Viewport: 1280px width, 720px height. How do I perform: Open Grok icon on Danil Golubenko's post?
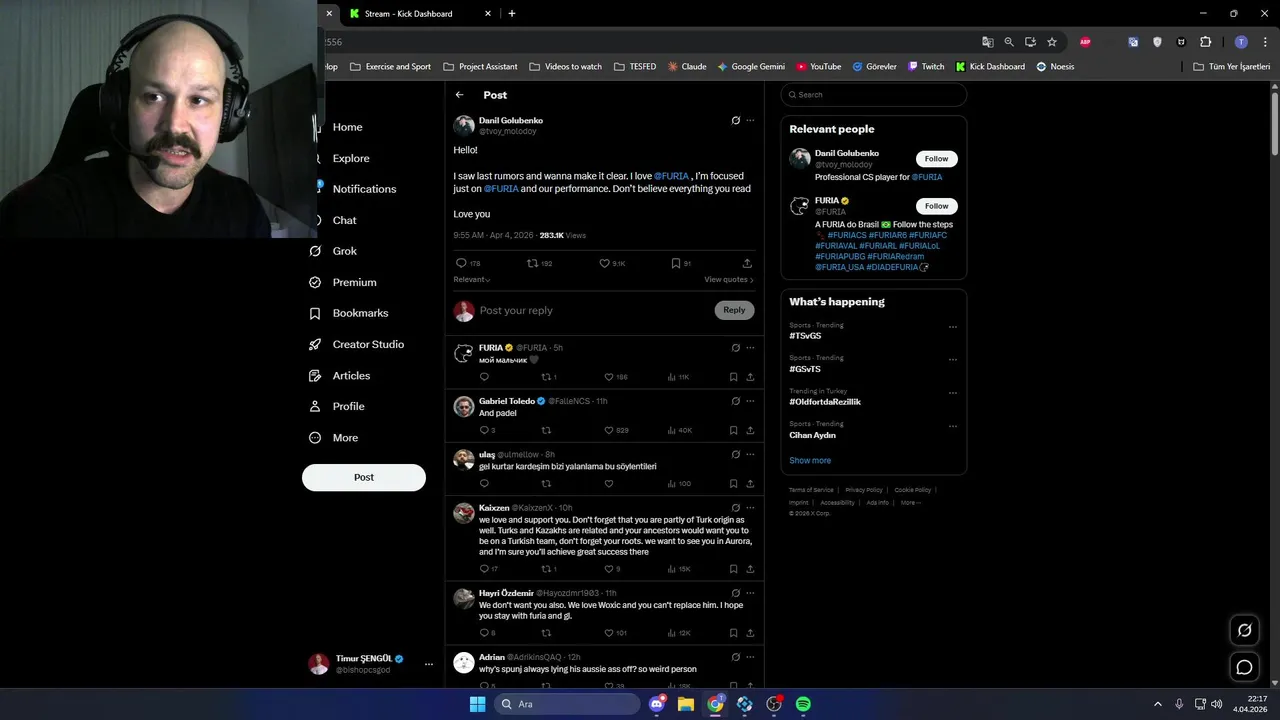pos(736,120)
